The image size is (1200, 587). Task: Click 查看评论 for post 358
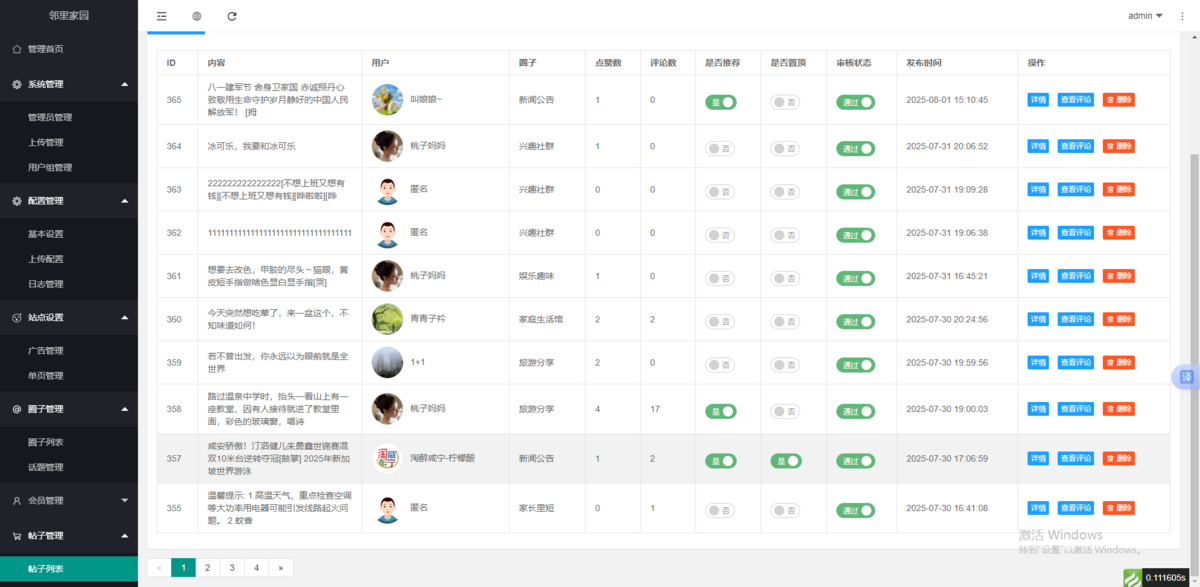pyautogui.click(x=1076, y=411)
